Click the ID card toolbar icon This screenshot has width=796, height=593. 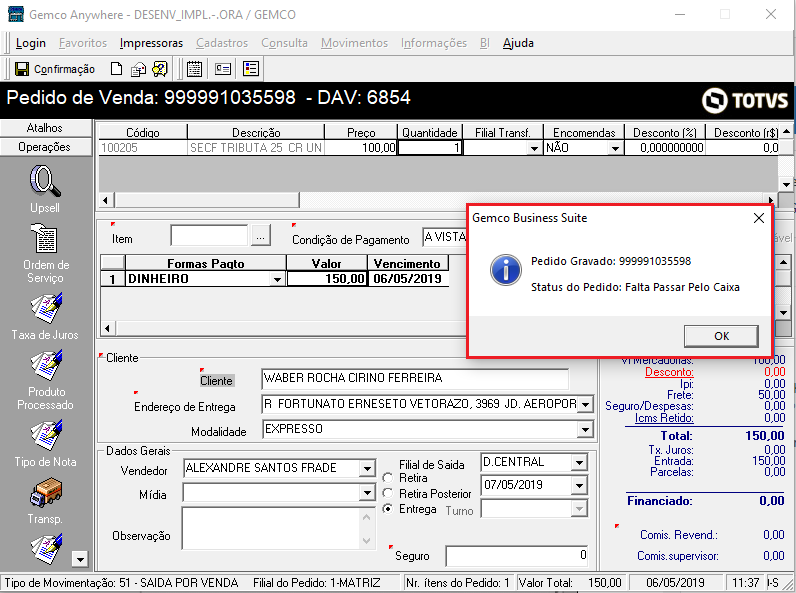[223, 69]
